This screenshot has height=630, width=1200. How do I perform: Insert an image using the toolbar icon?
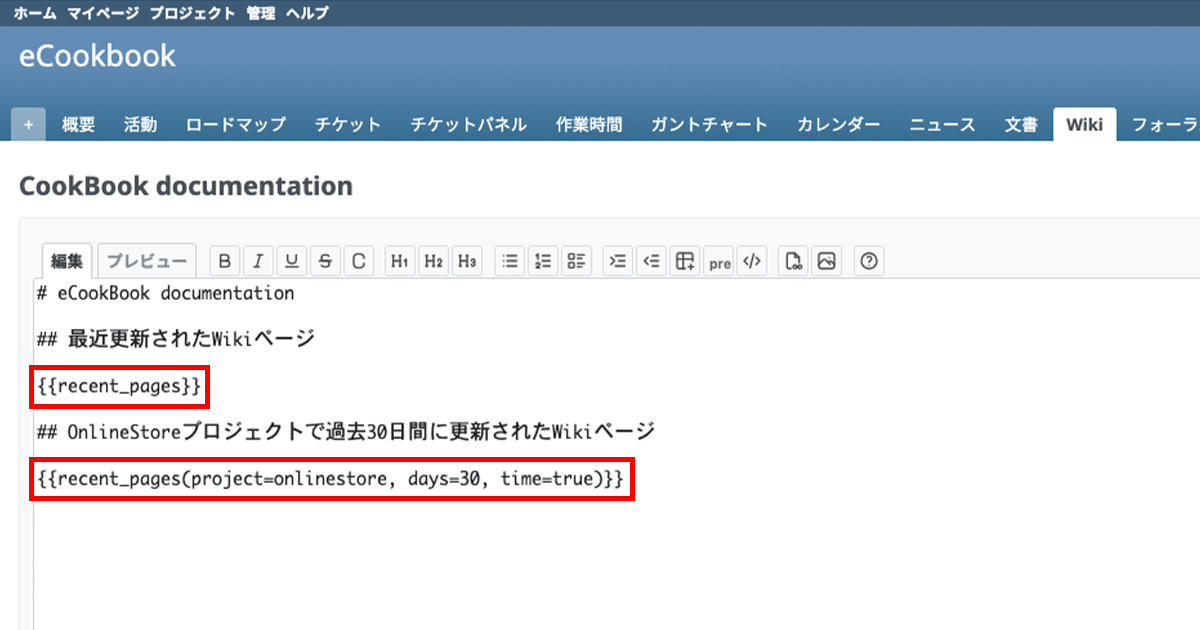(826, 262)
